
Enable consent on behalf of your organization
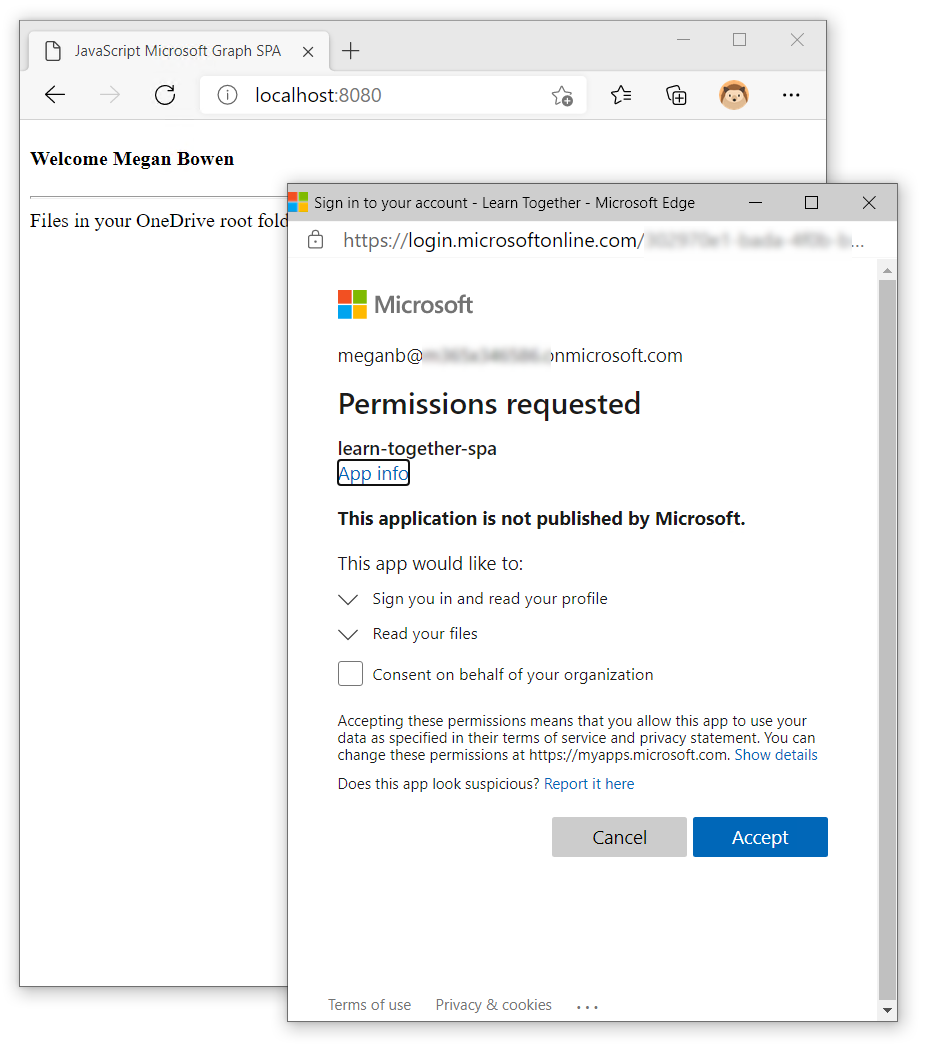350,674
